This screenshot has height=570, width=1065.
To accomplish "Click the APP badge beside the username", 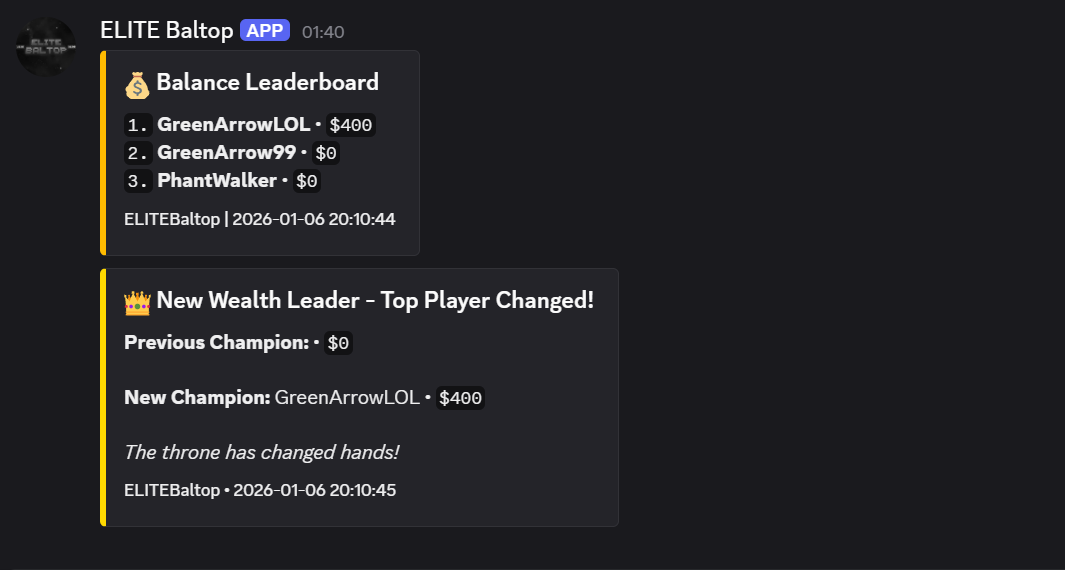I will point(265,31).
